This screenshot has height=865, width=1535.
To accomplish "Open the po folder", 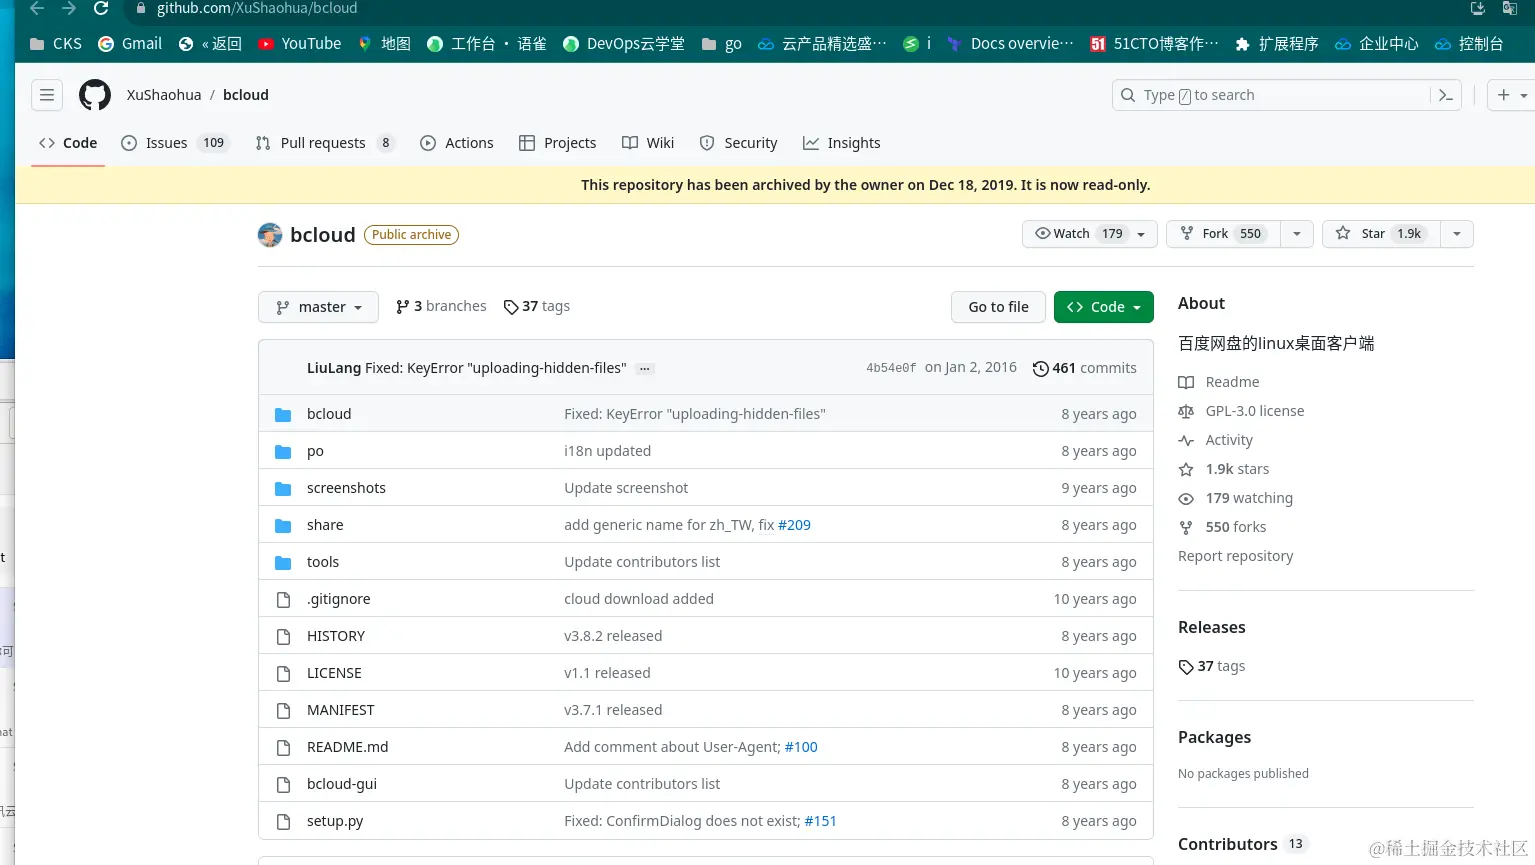I will coord(315,451).
